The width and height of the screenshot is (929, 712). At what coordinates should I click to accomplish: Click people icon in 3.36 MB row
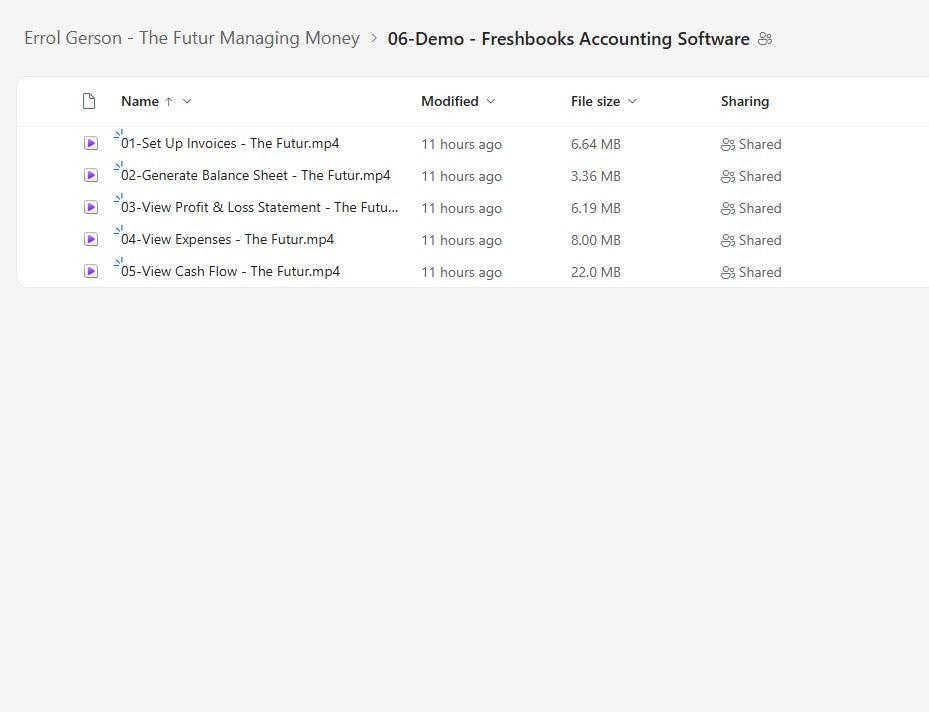coord(728,177)
